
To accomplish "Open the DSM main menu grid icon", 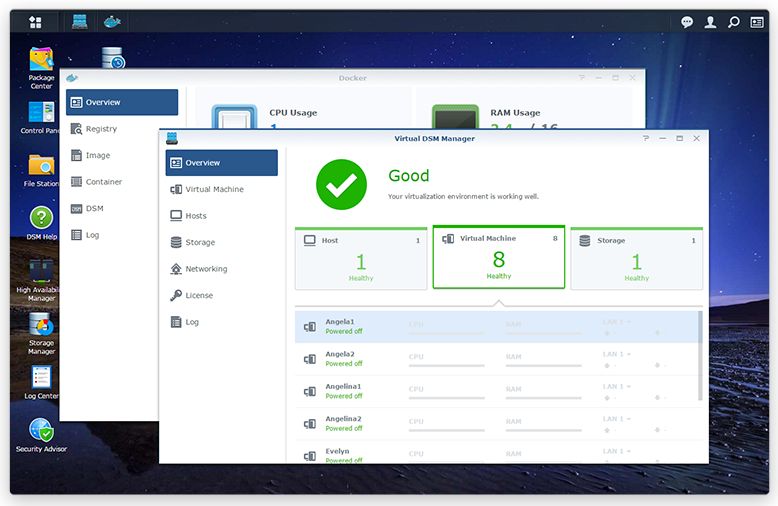I will 35,22.
